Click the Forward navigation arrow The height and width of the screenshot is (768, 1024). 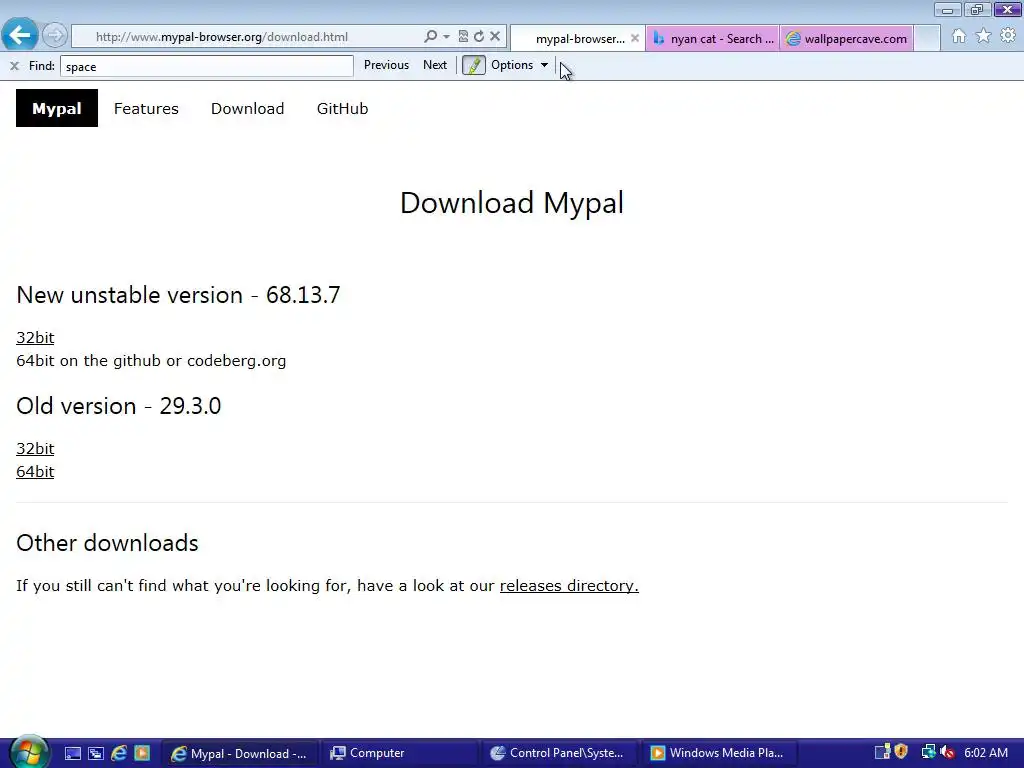pyautogui.click(x=55, y=35)
